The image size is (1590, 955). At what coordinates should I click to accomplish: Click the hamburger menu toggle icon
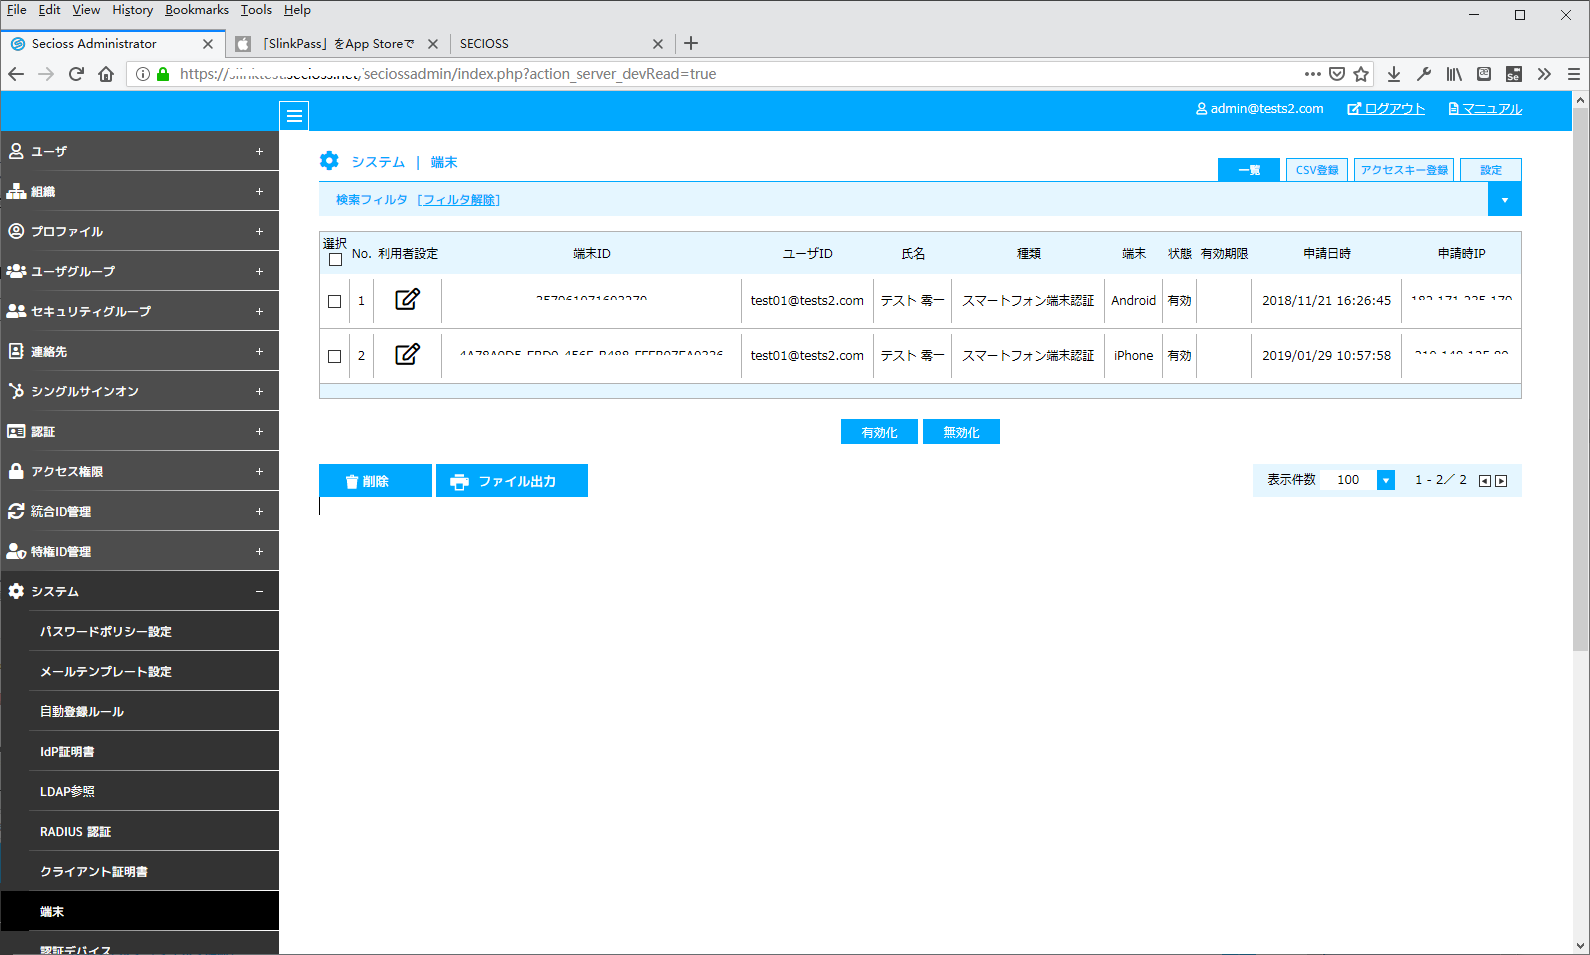pyautogui.click(x=294, y=116)
